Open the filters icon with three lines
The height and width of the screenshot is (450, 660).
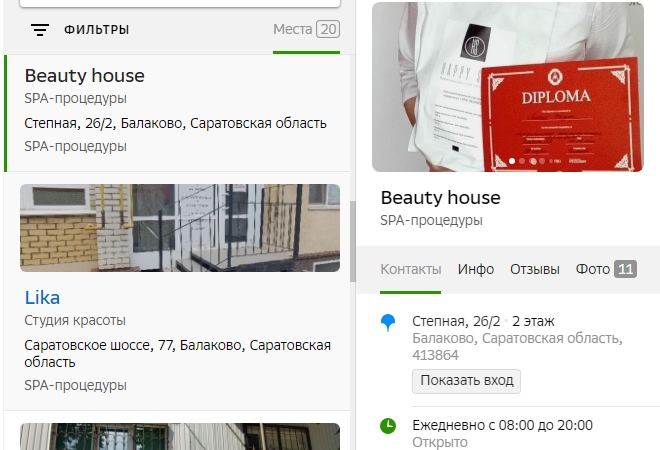coord(40,30)
